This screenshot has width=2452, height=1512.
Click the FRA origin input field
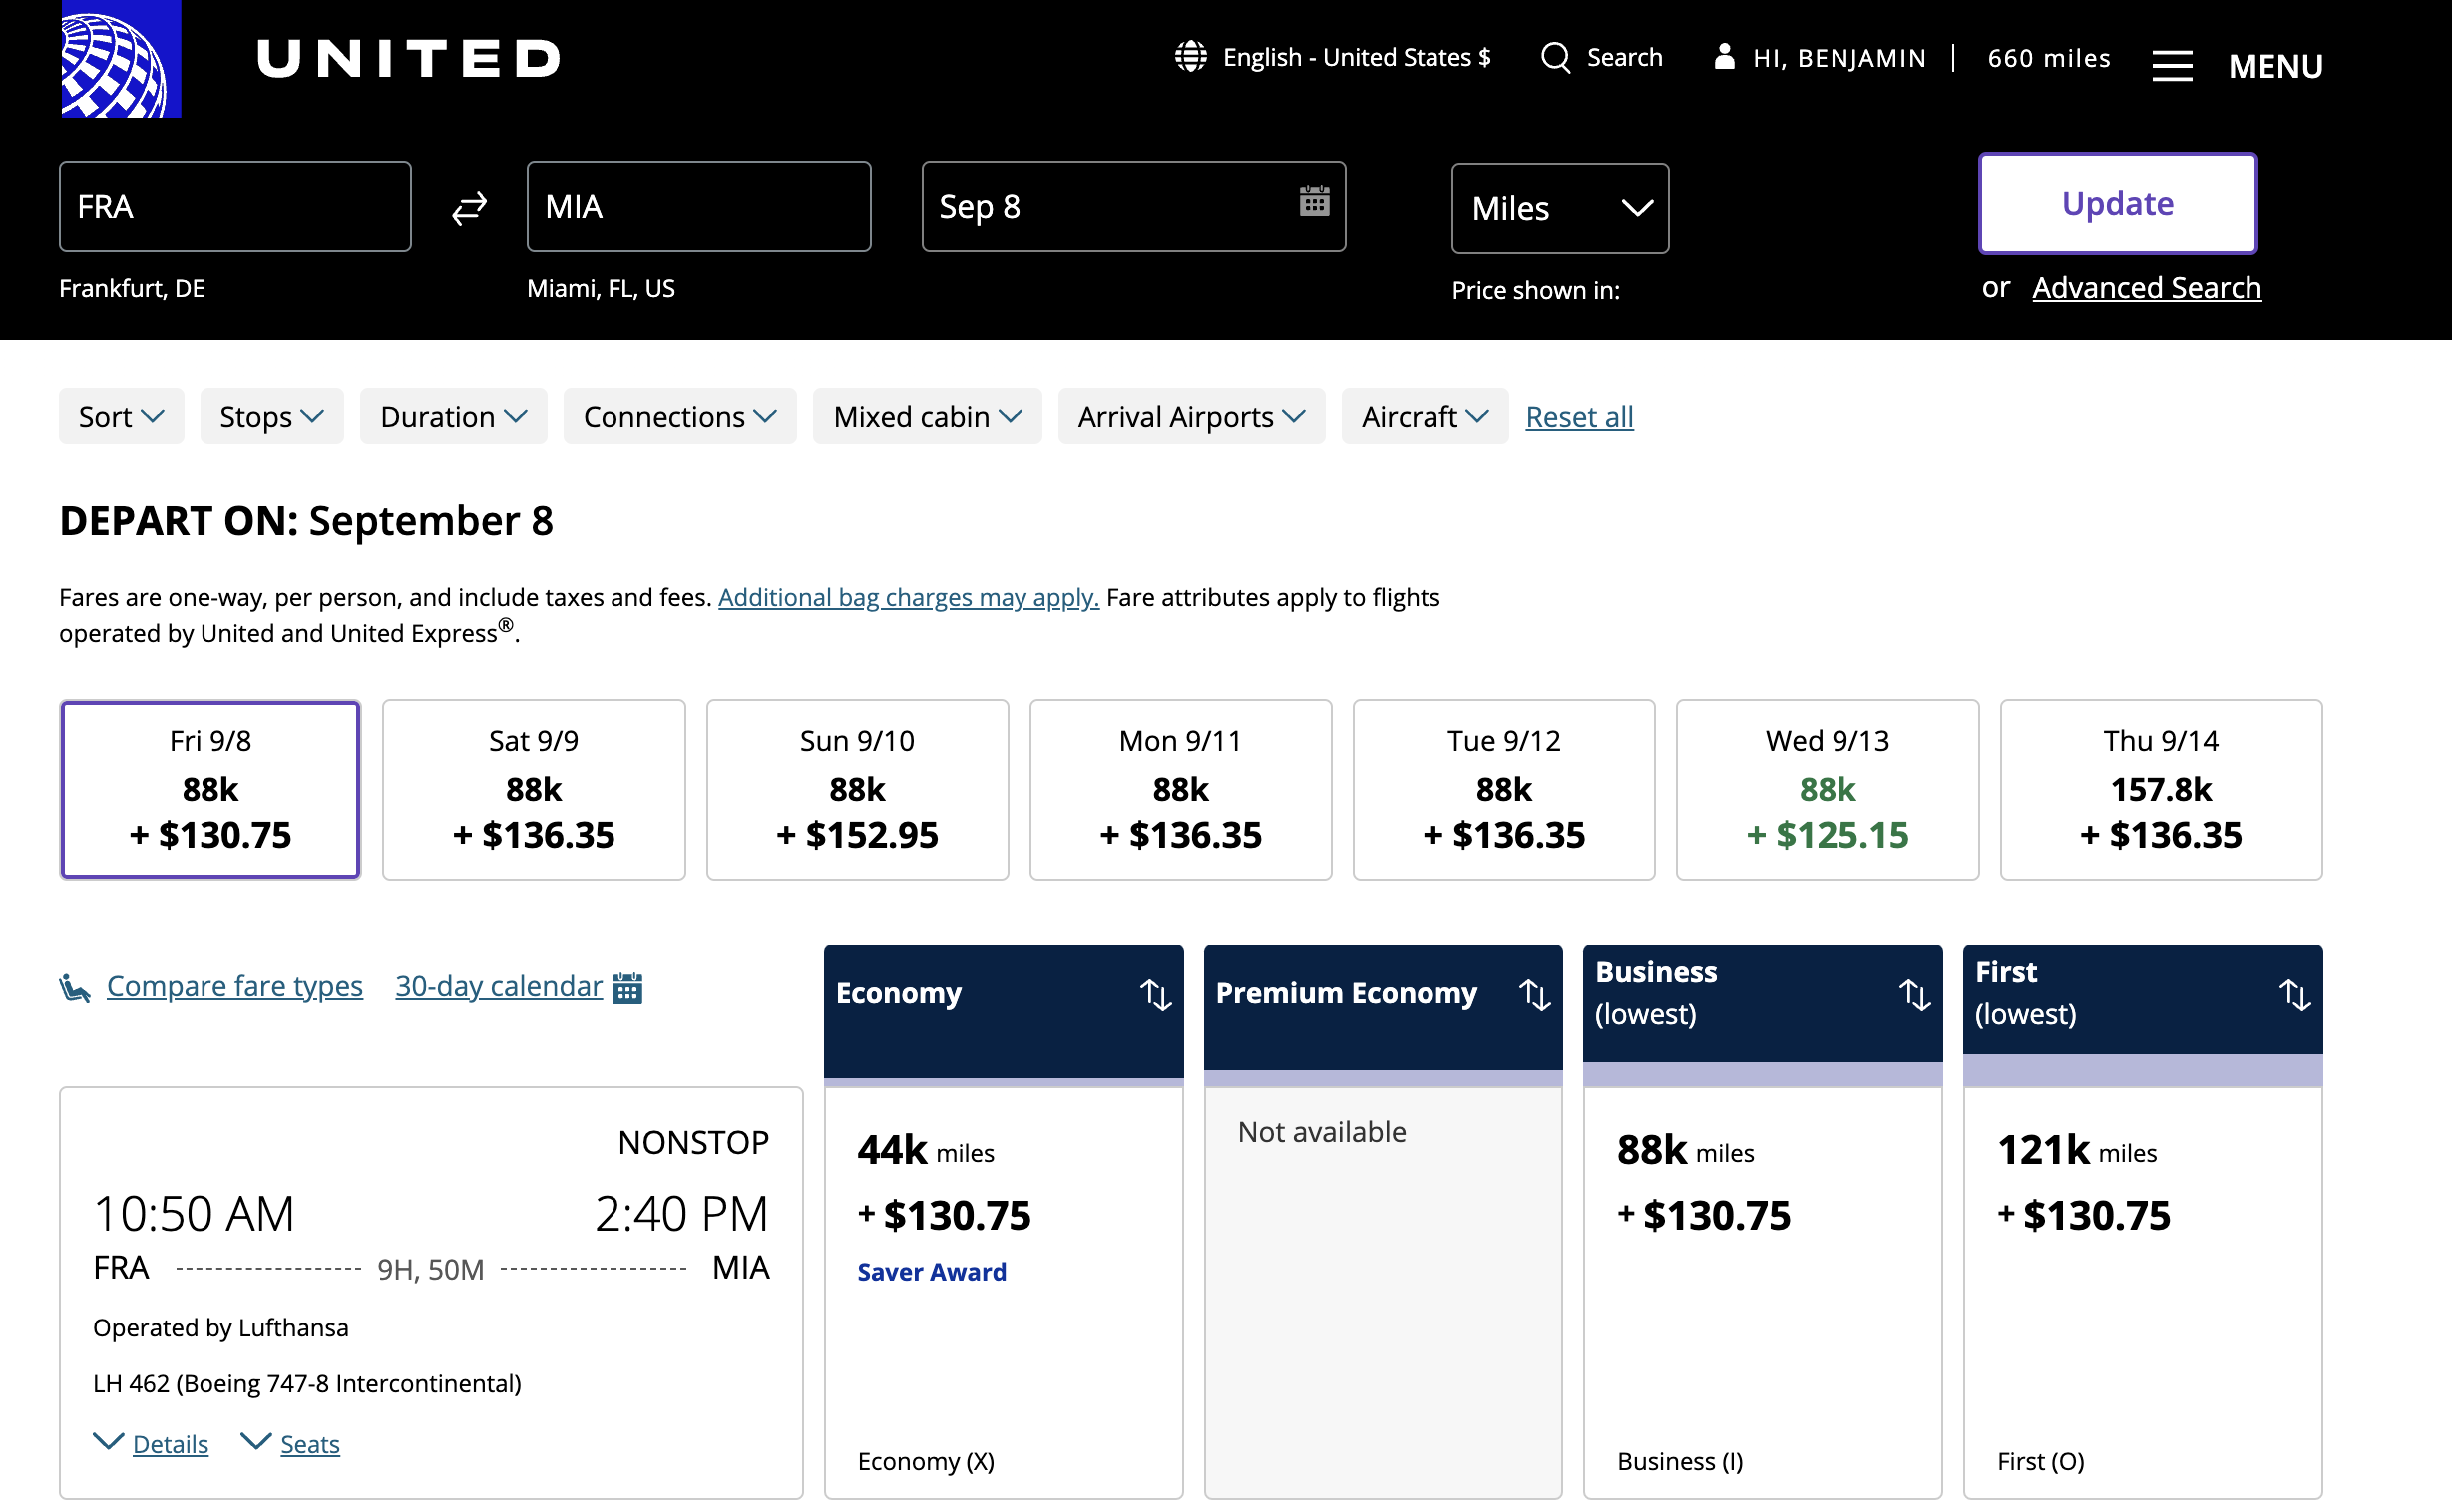pos(235,207)
